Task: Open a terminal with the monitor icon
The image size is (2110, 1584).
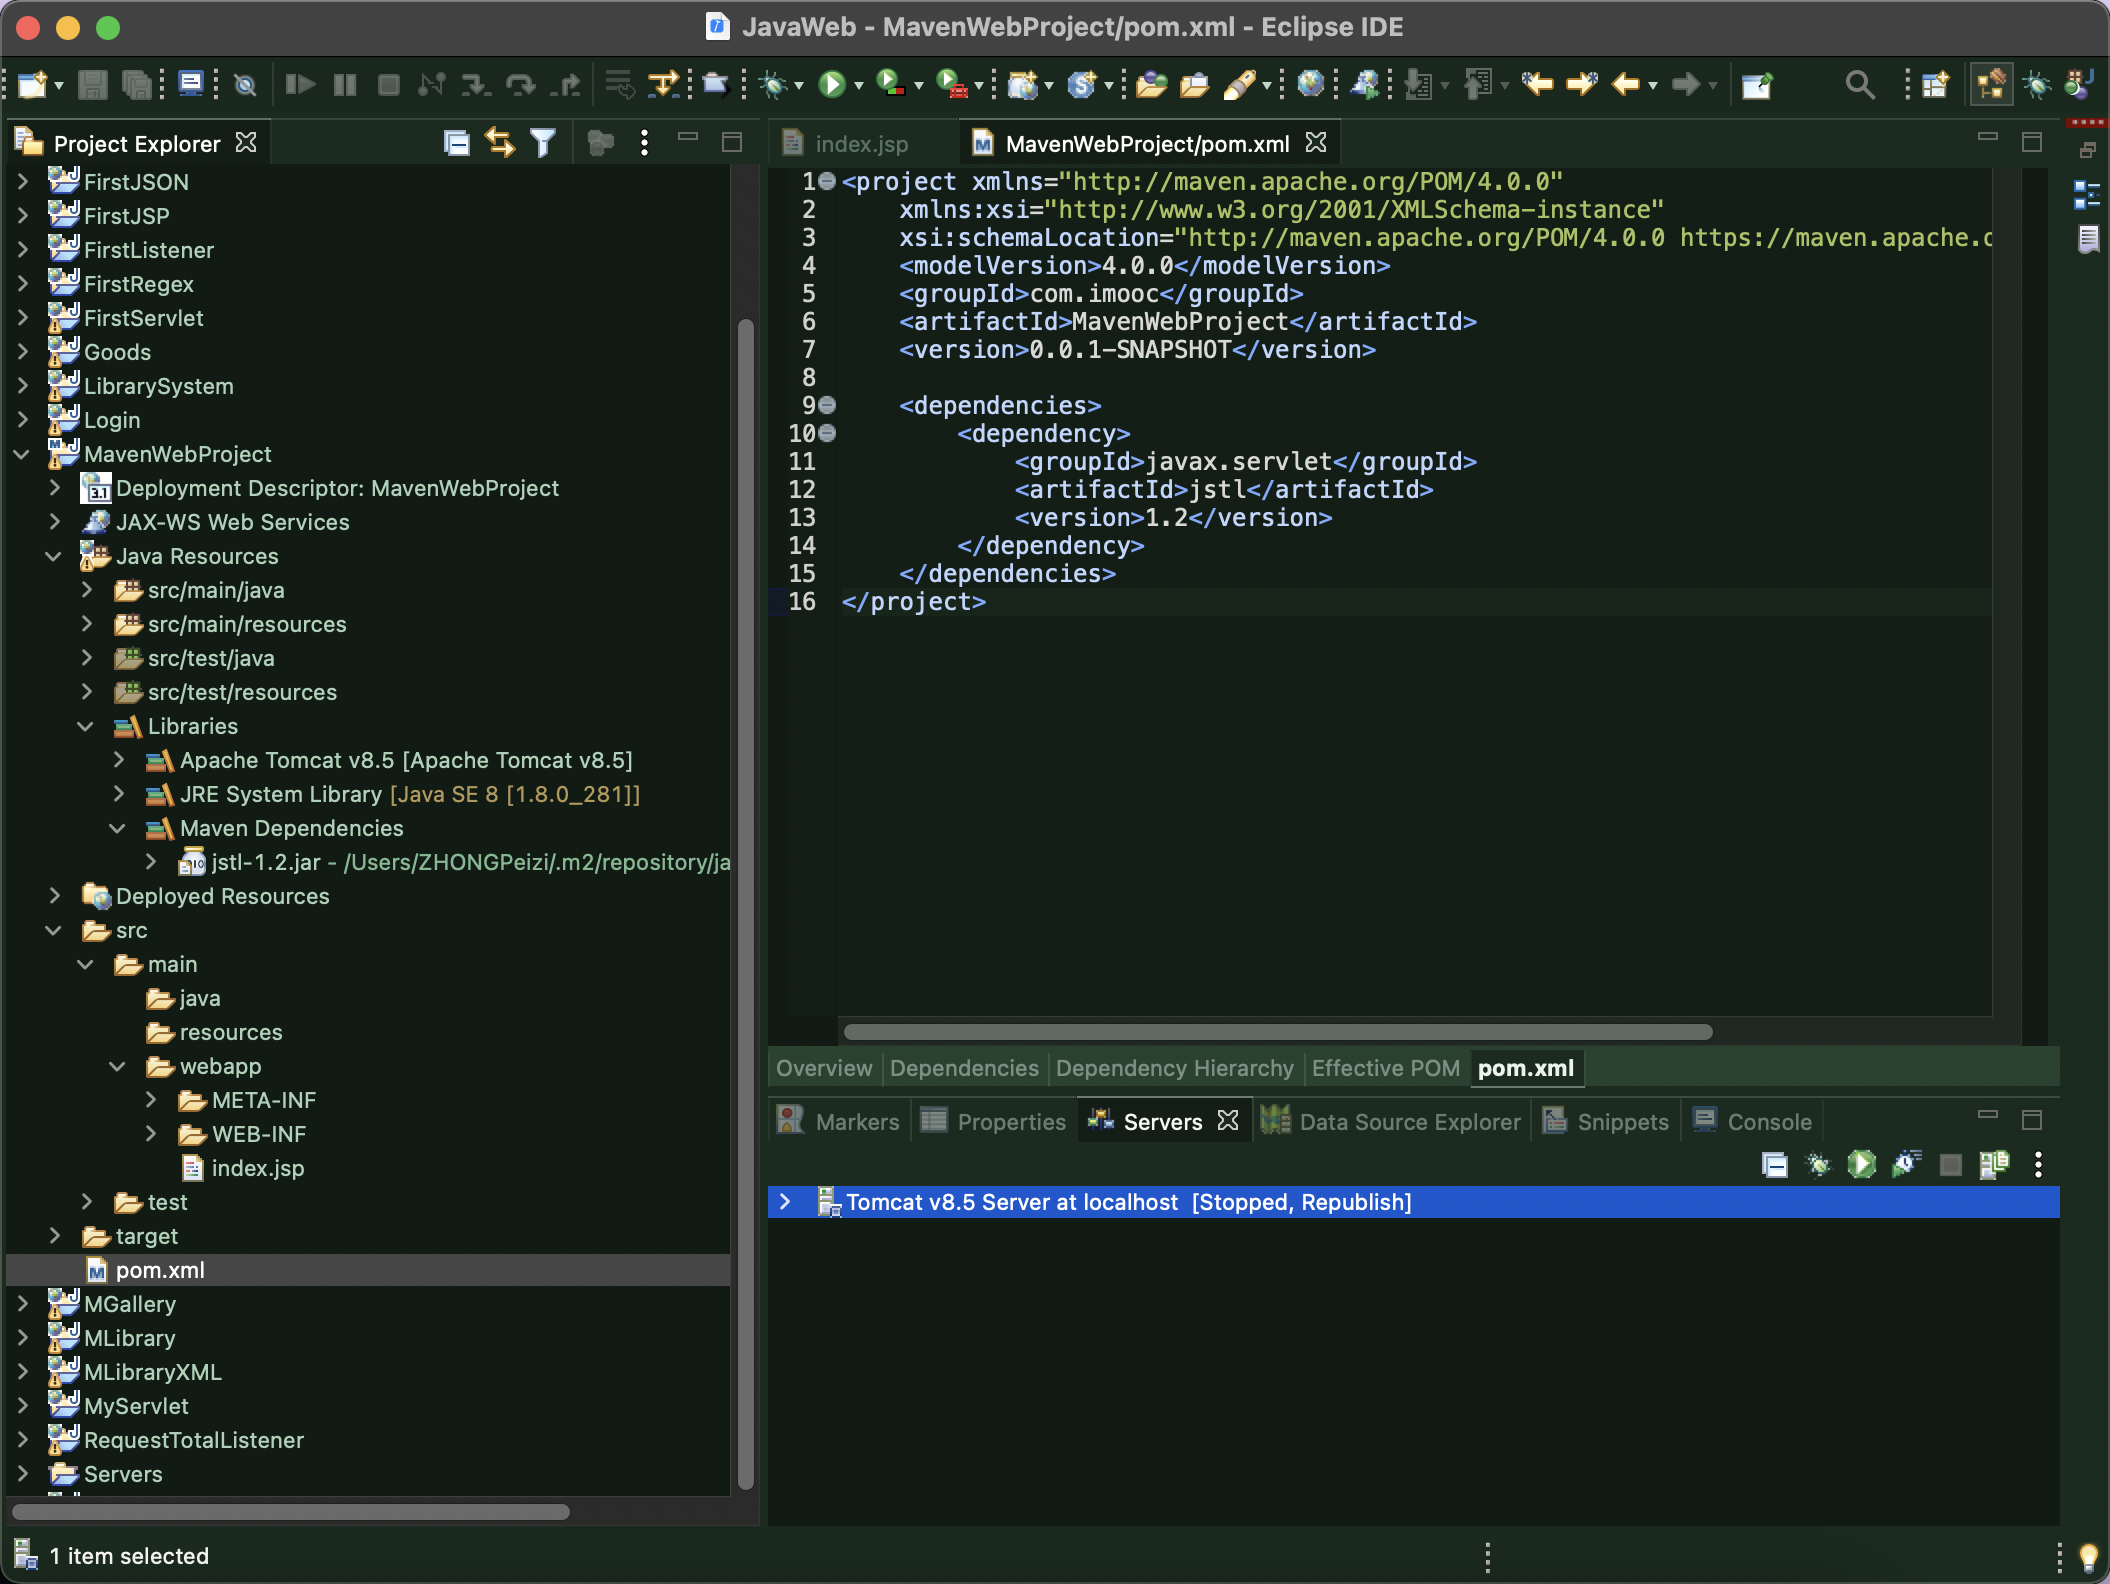Action: click(x=190, y=83)
